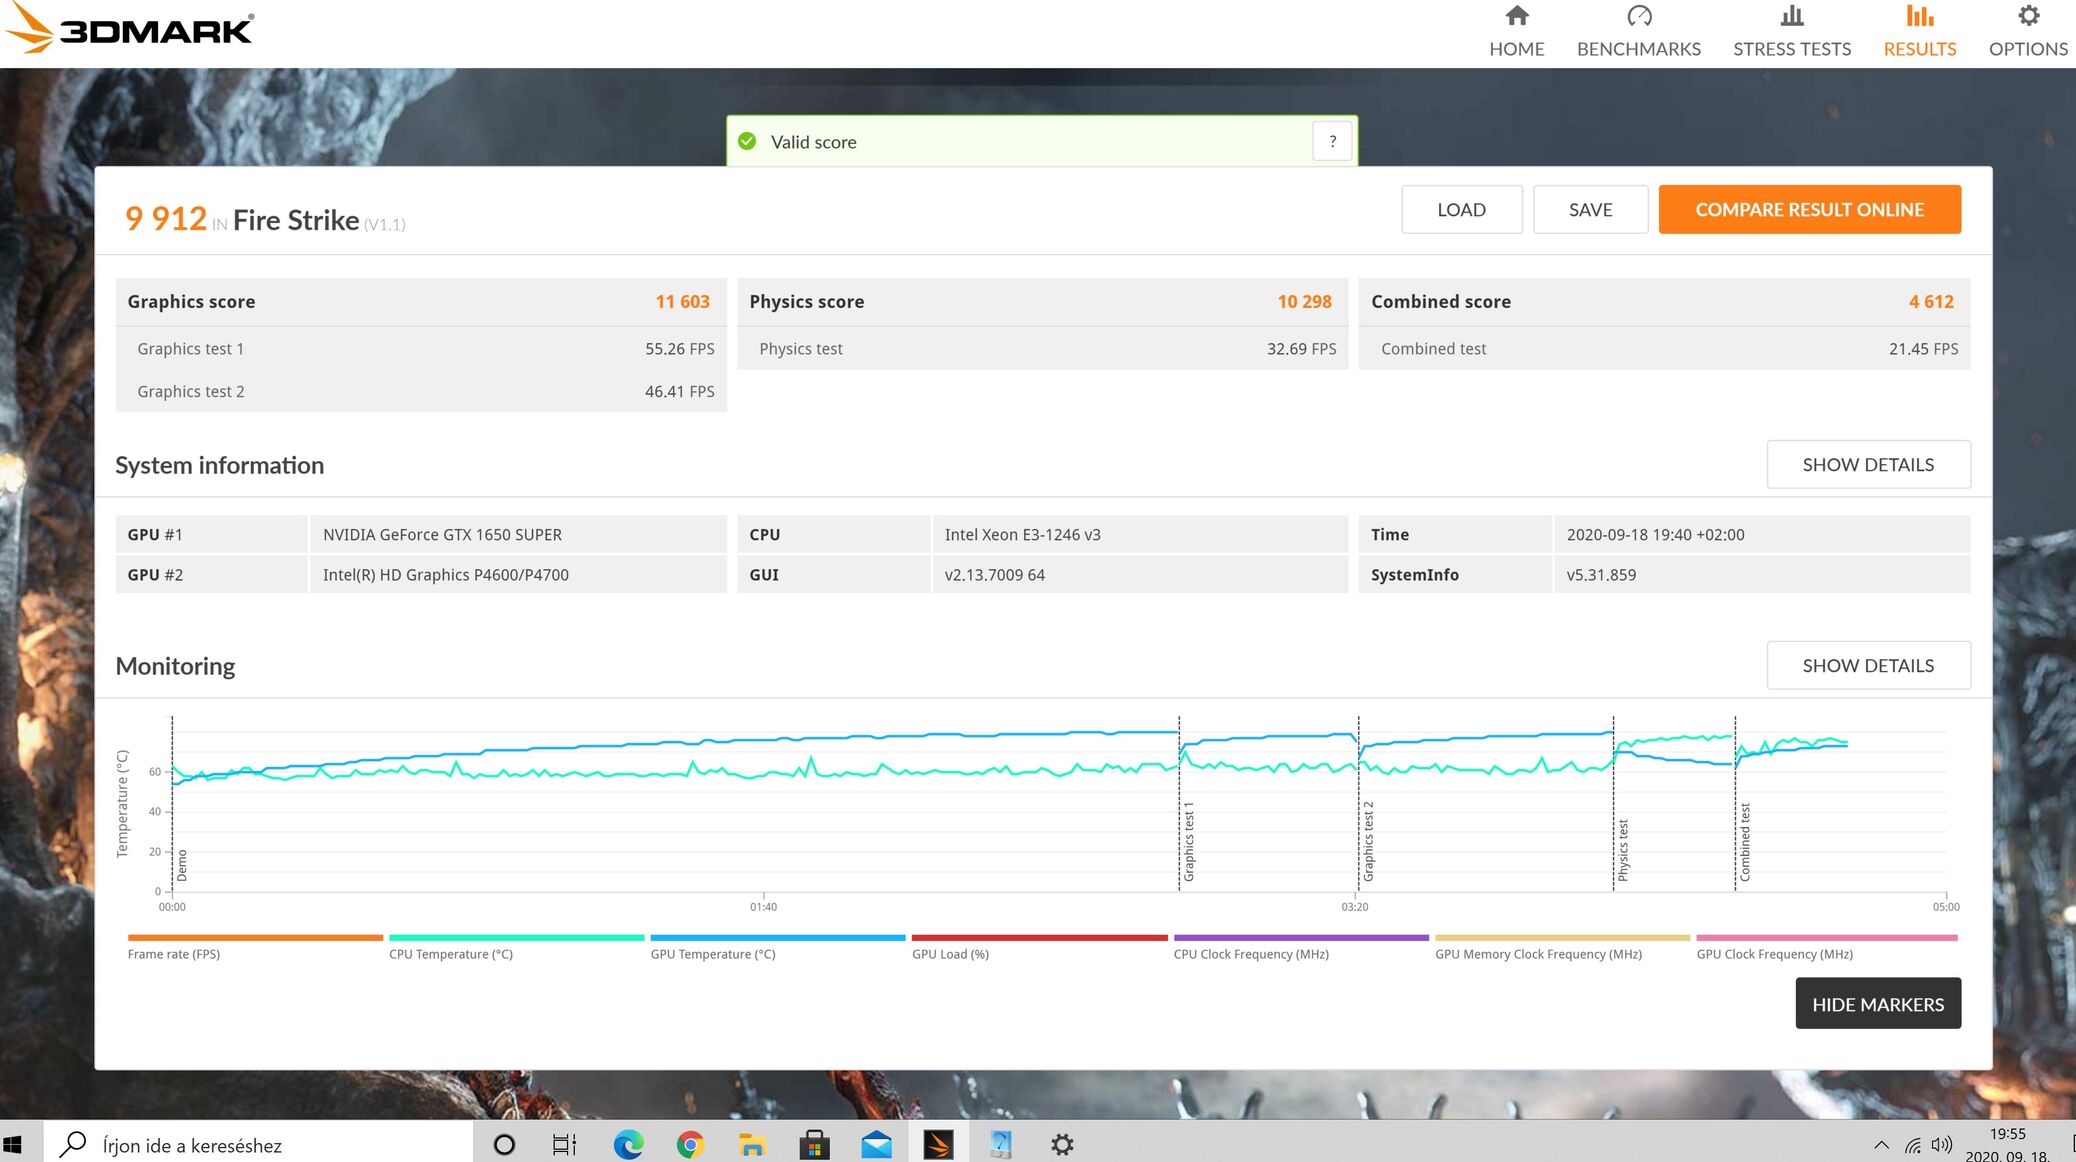Click the Combined test chart marker
This screenshot has height=1162, width=2076.
[1745, 842]
